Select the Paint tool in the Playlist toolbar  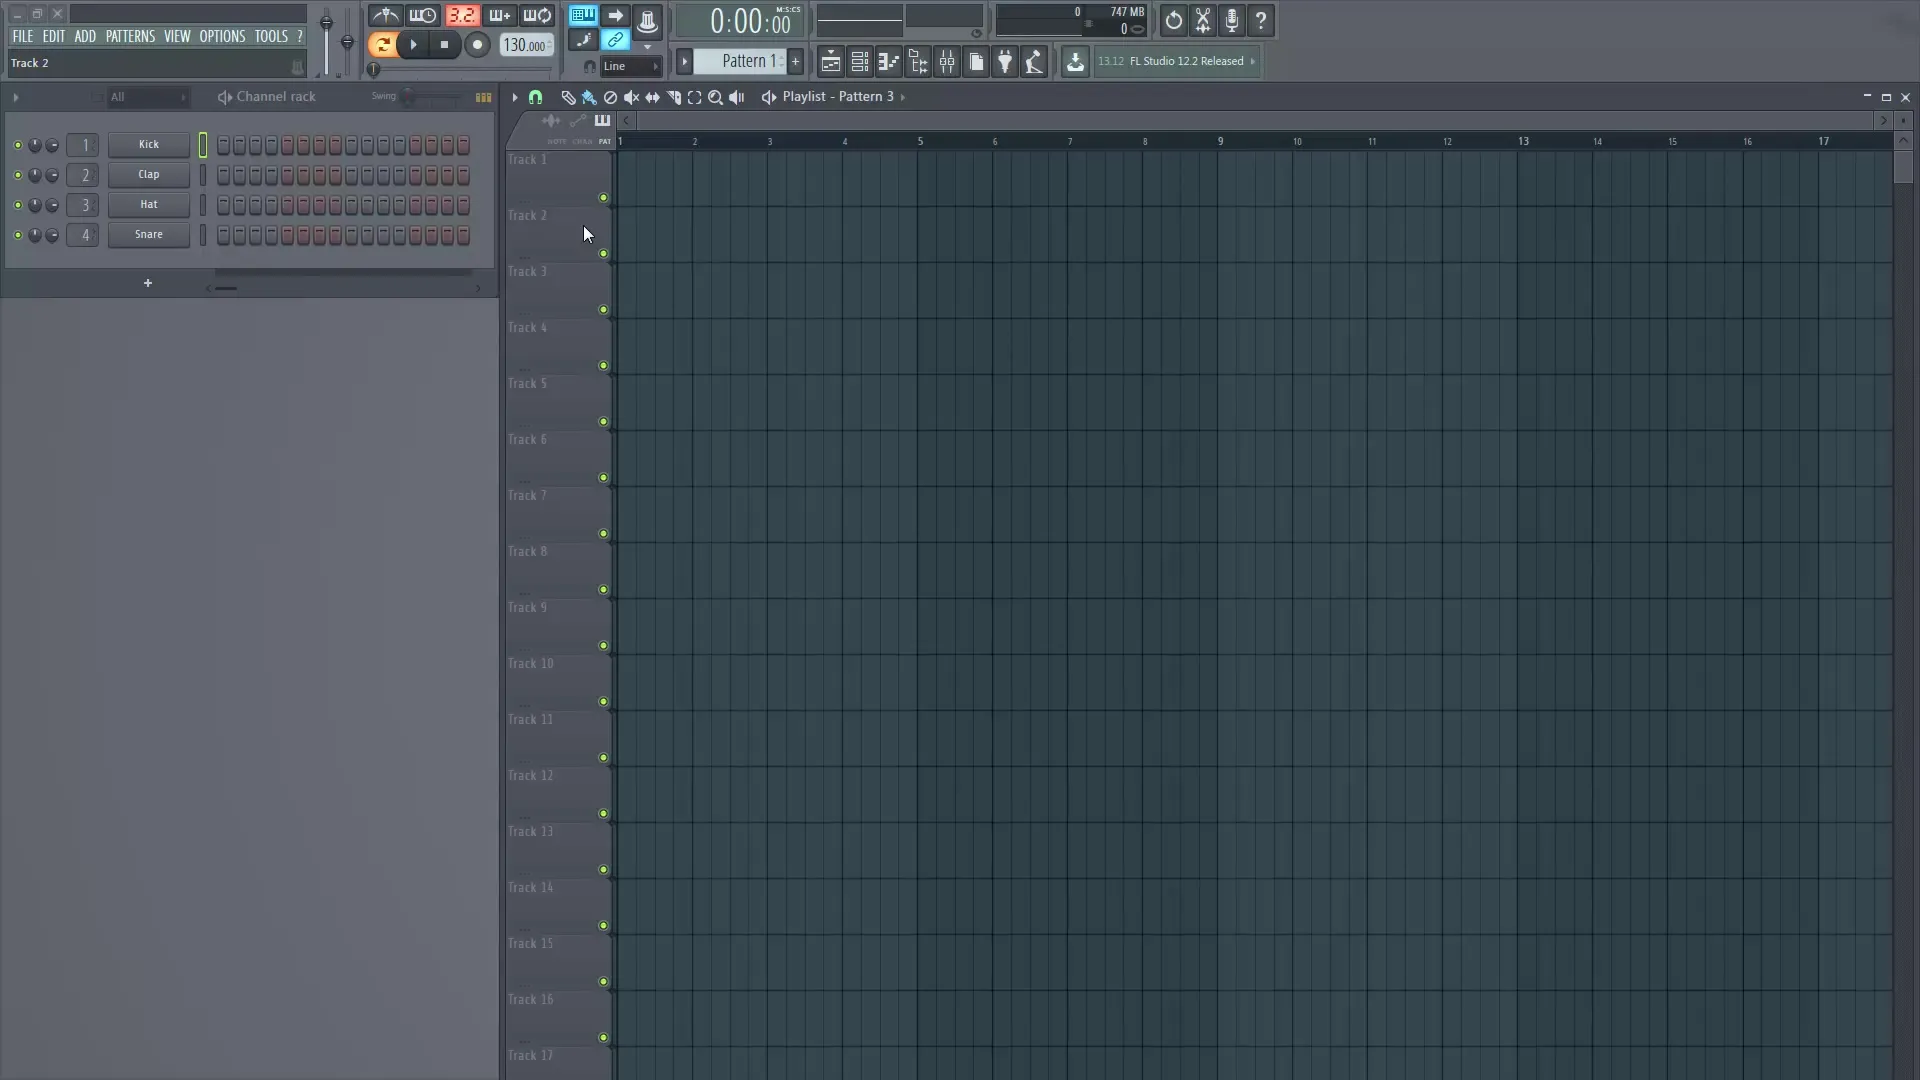click(x=589, y=97)
